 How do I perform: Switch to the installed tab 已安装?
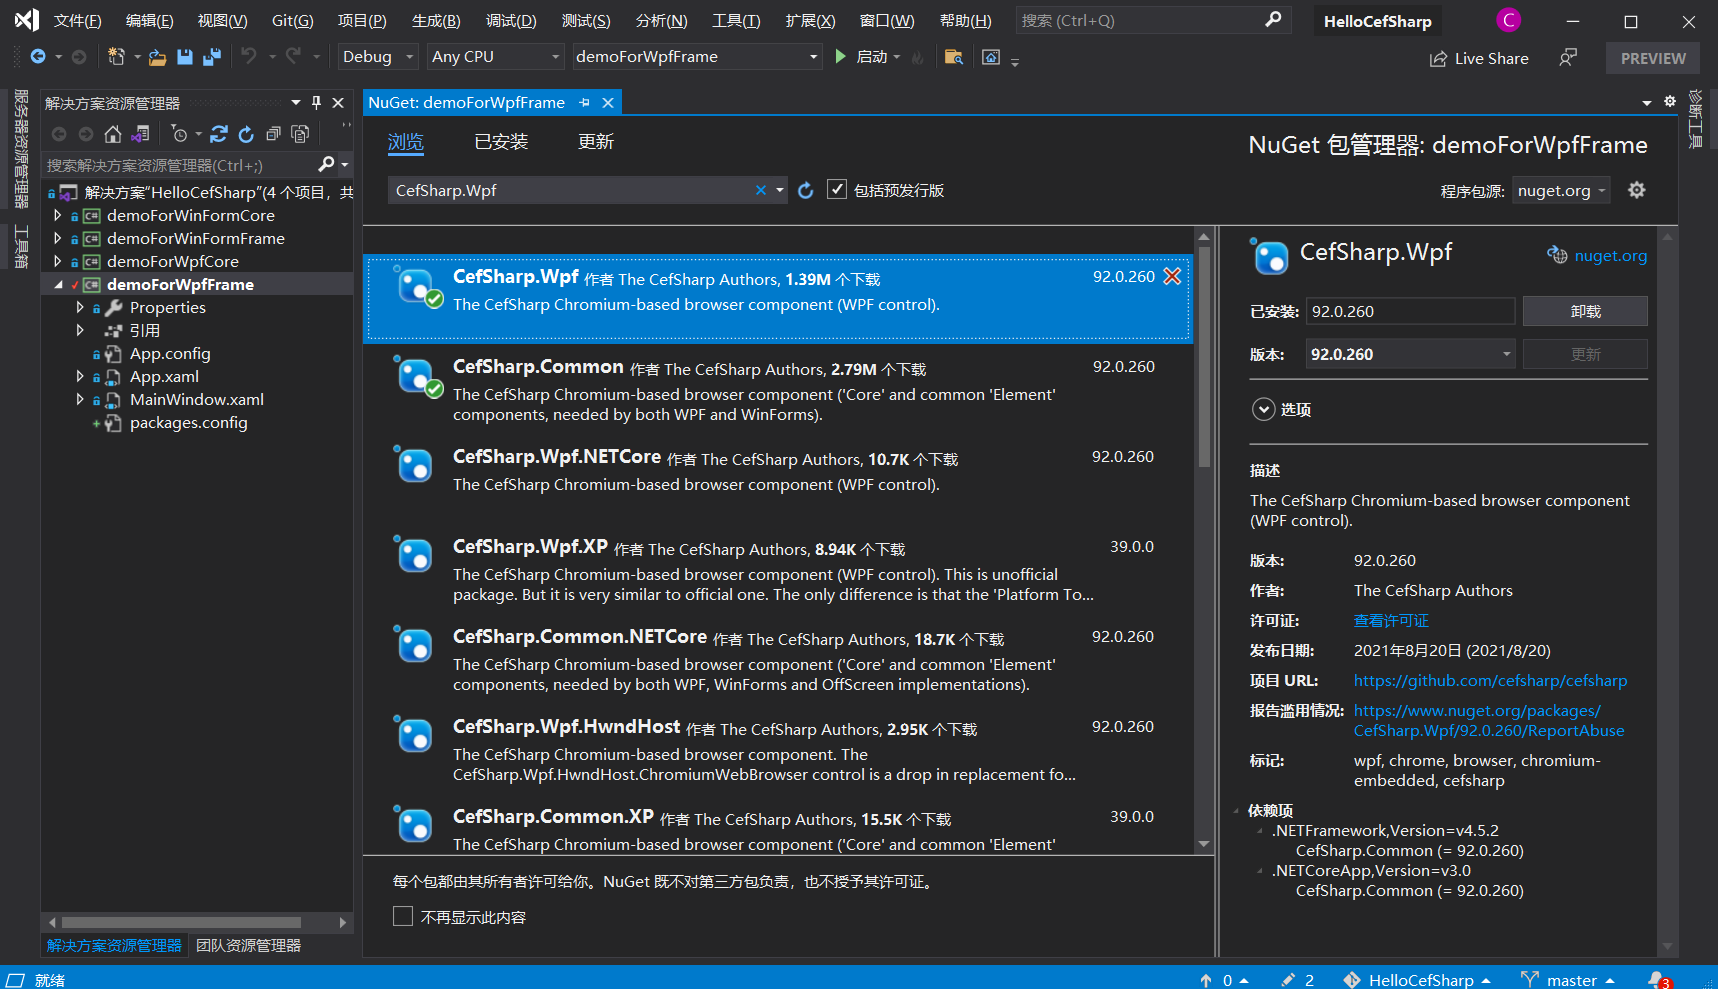click(x=501, y=142)
